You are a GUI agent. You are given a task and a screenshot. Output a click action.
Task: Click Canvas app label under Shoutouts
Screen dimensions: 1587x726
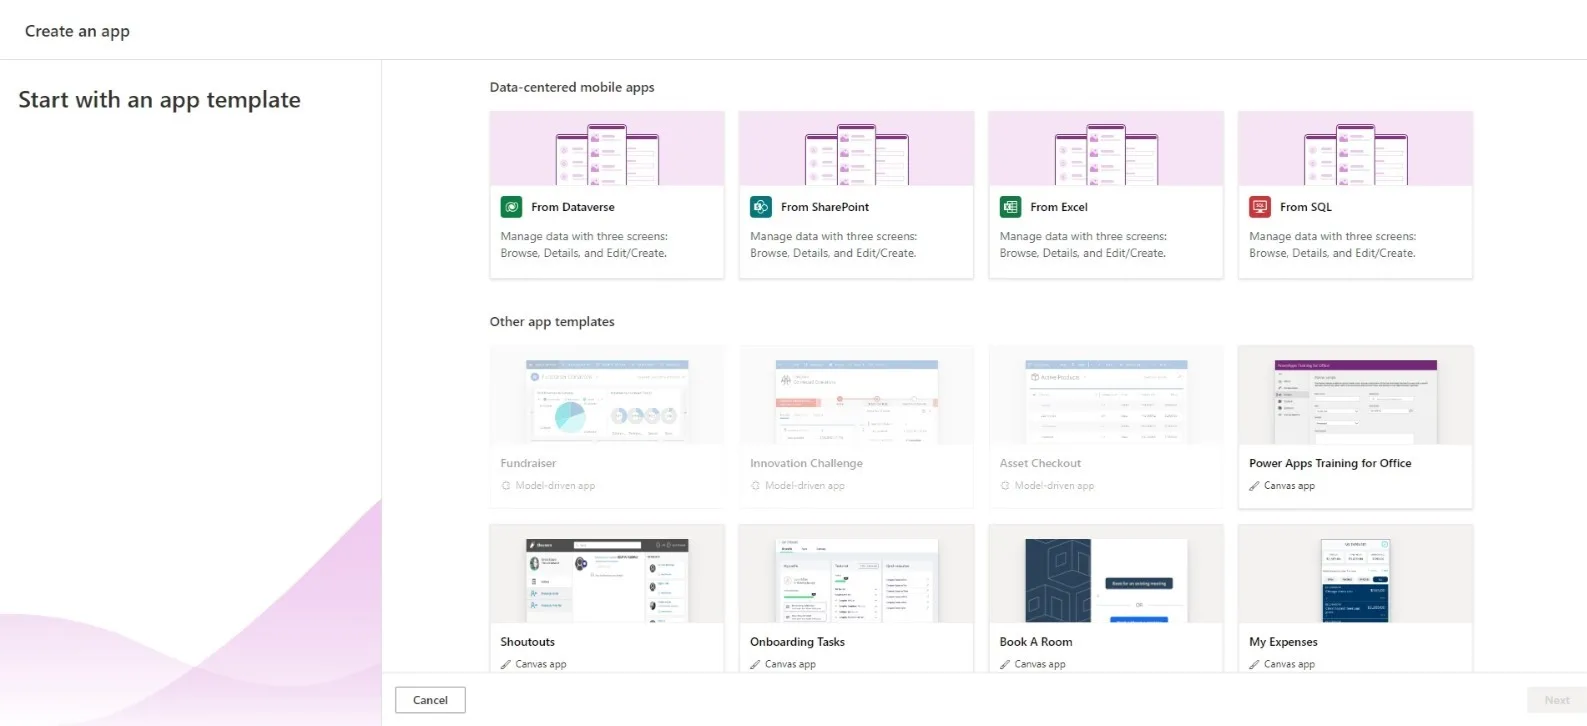(541, 664)
